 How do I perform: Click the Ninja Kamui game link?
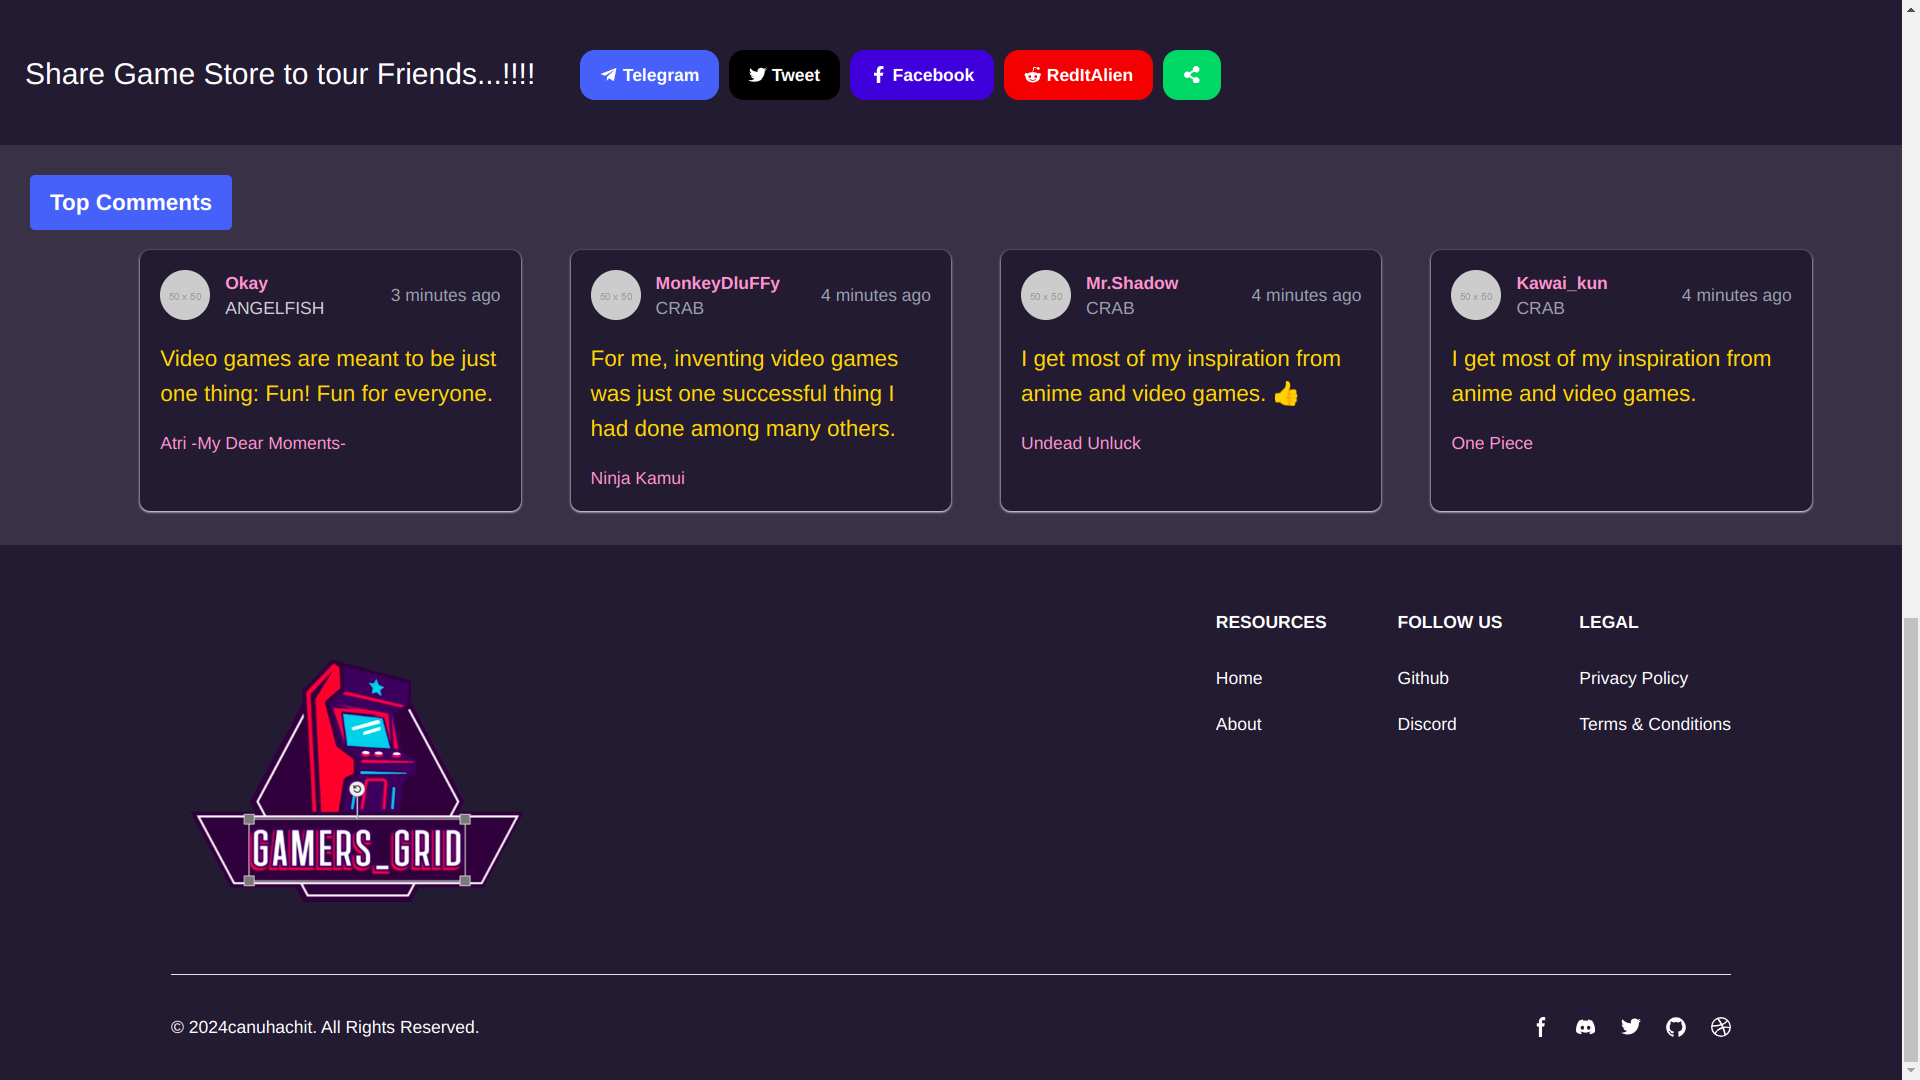[637, 478]
